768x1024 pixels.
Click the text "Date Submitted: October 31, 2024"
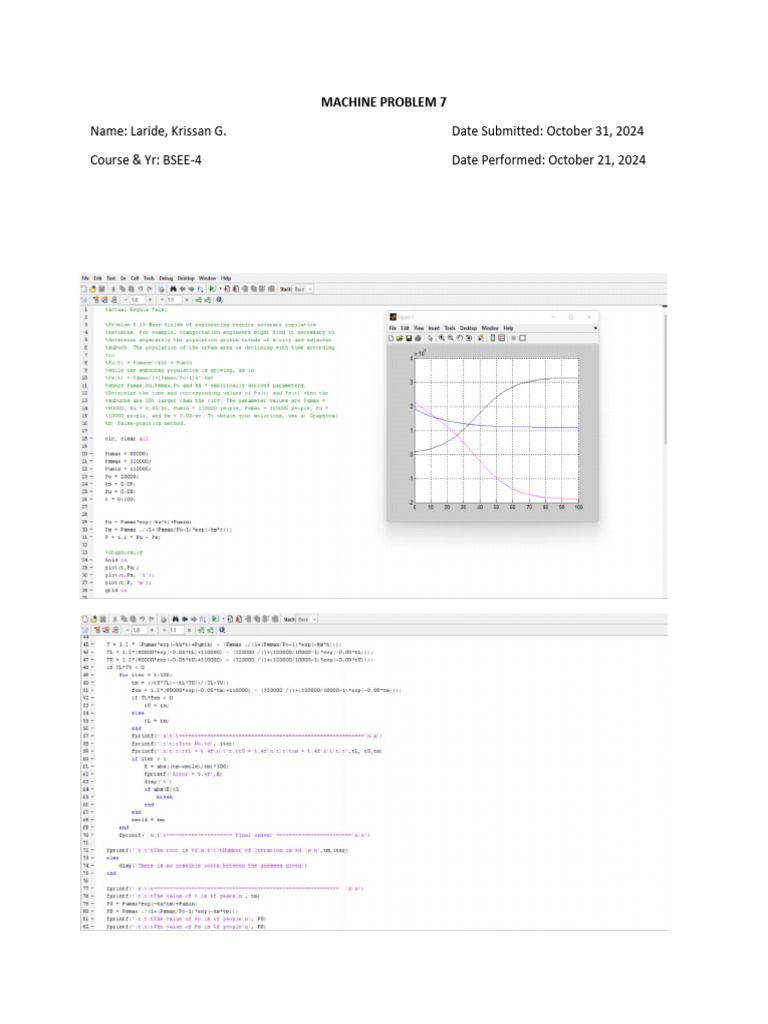click(x=547, y=131)
